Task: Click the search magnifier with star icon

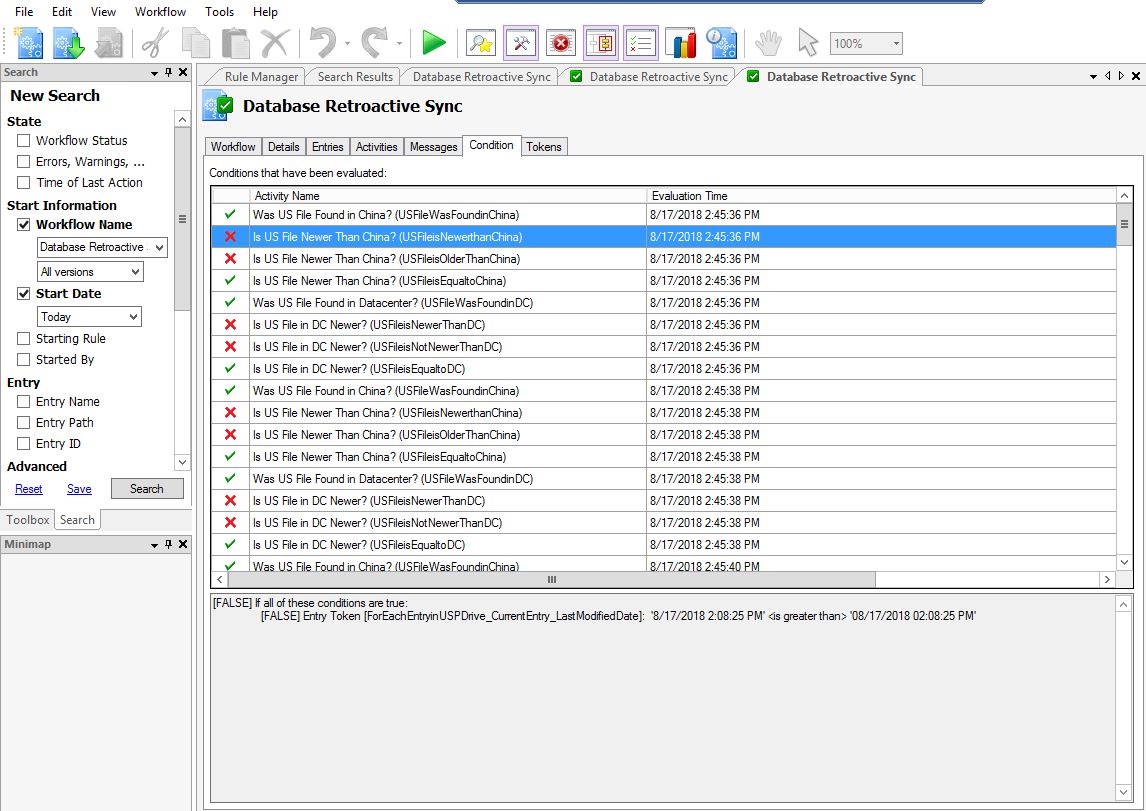Action: pos(481,43)
